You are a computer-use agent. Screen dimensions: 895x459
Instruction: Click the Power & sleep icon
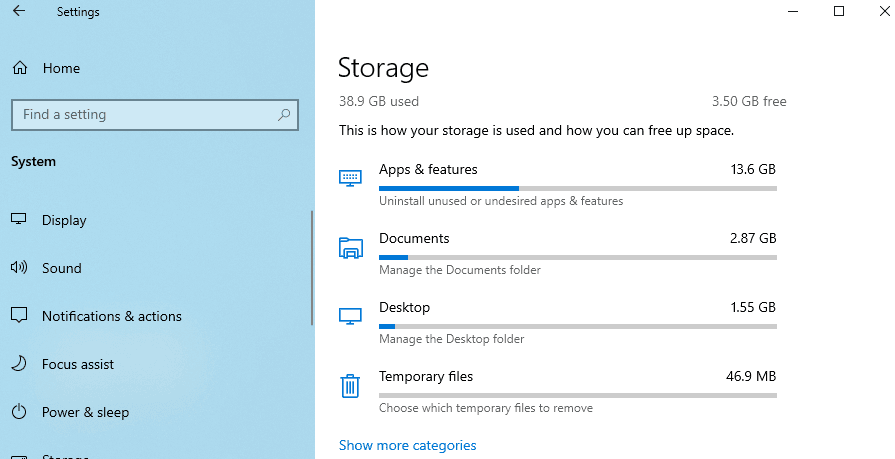(x=19, y=412)
